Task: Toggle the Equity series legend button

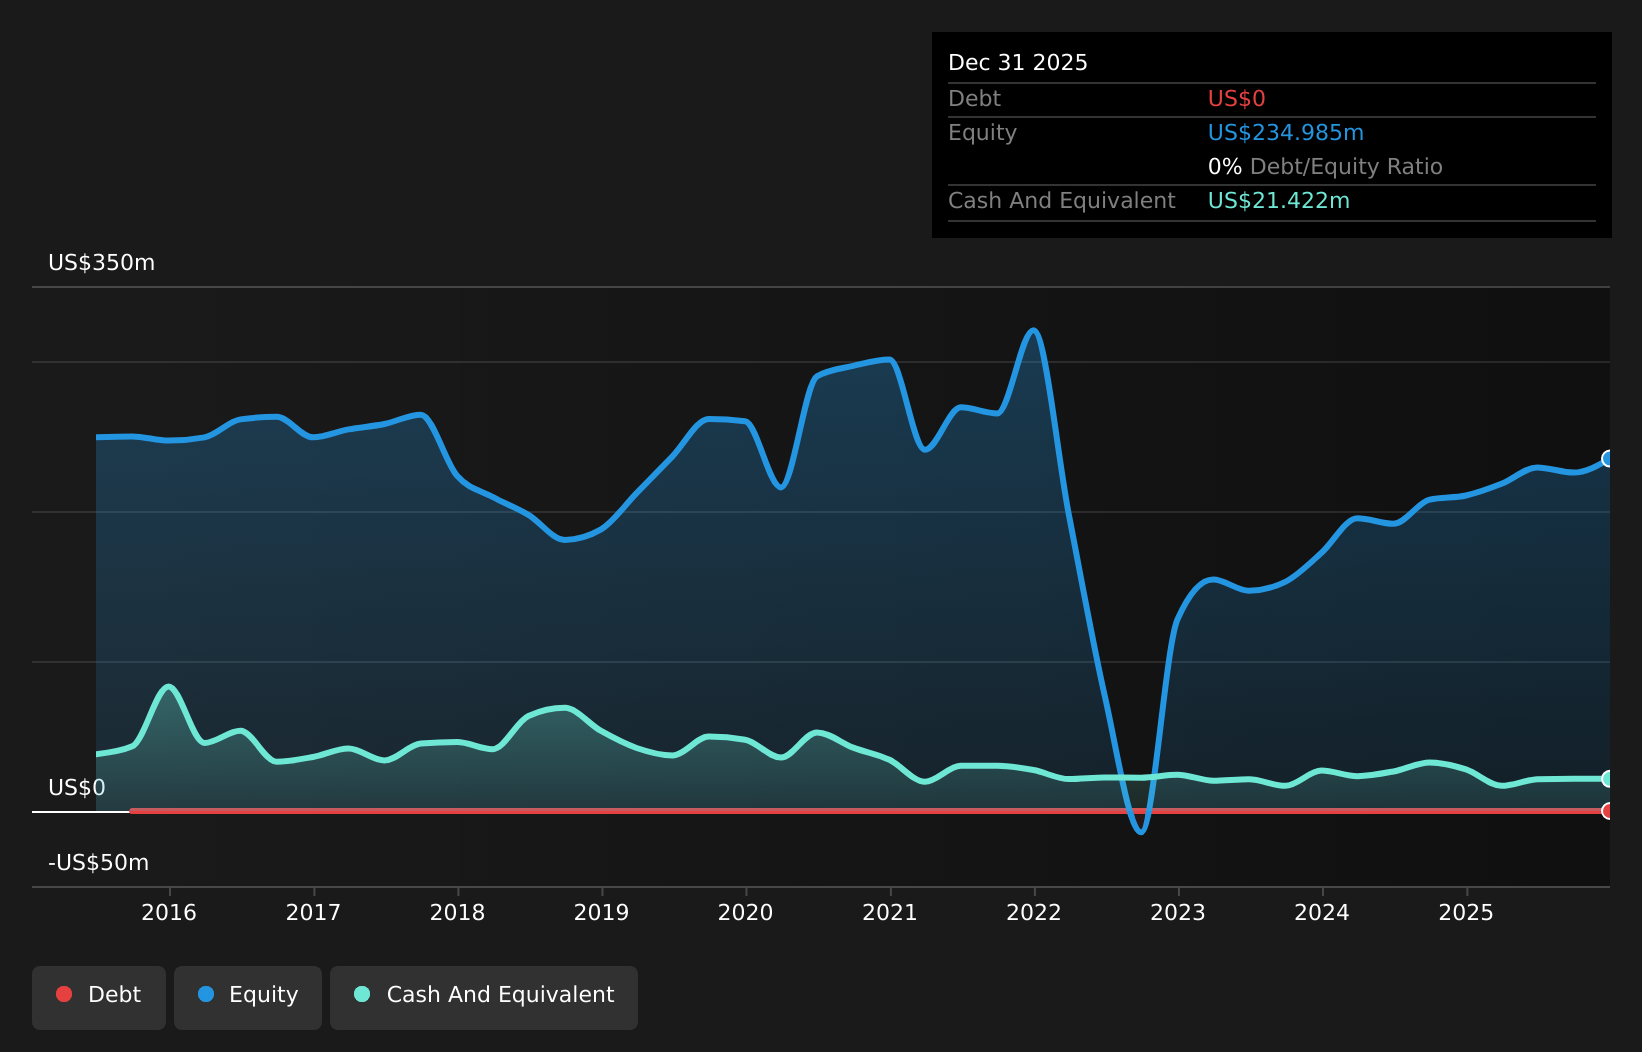Action: [x=248, y=997]
